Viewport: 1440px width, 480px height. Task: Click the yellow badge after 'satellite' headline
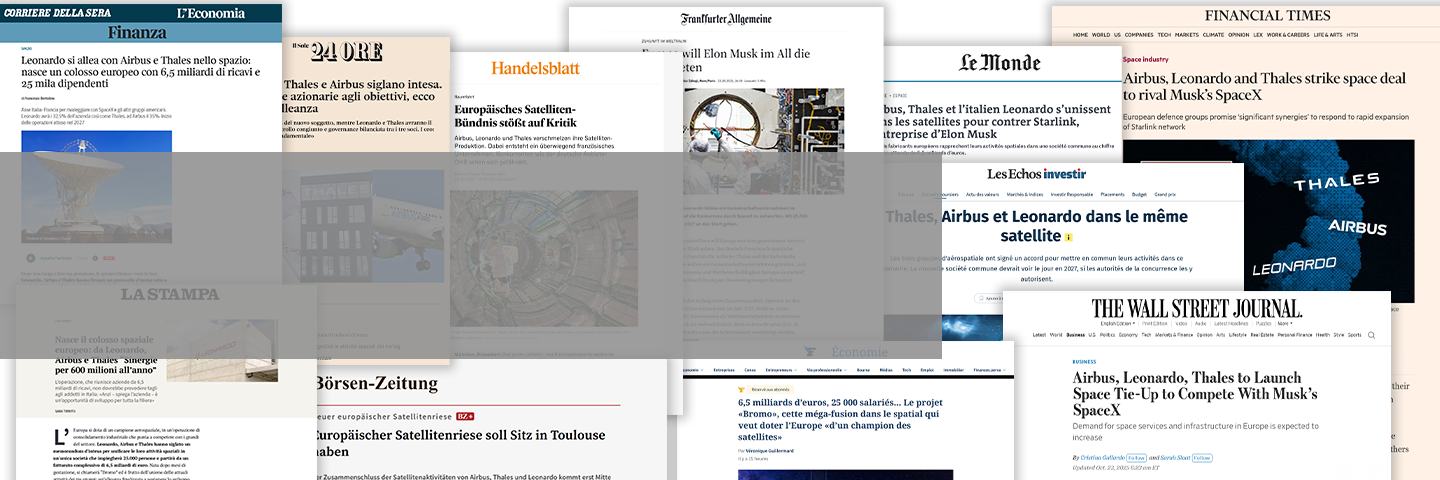pos(1068,238)
